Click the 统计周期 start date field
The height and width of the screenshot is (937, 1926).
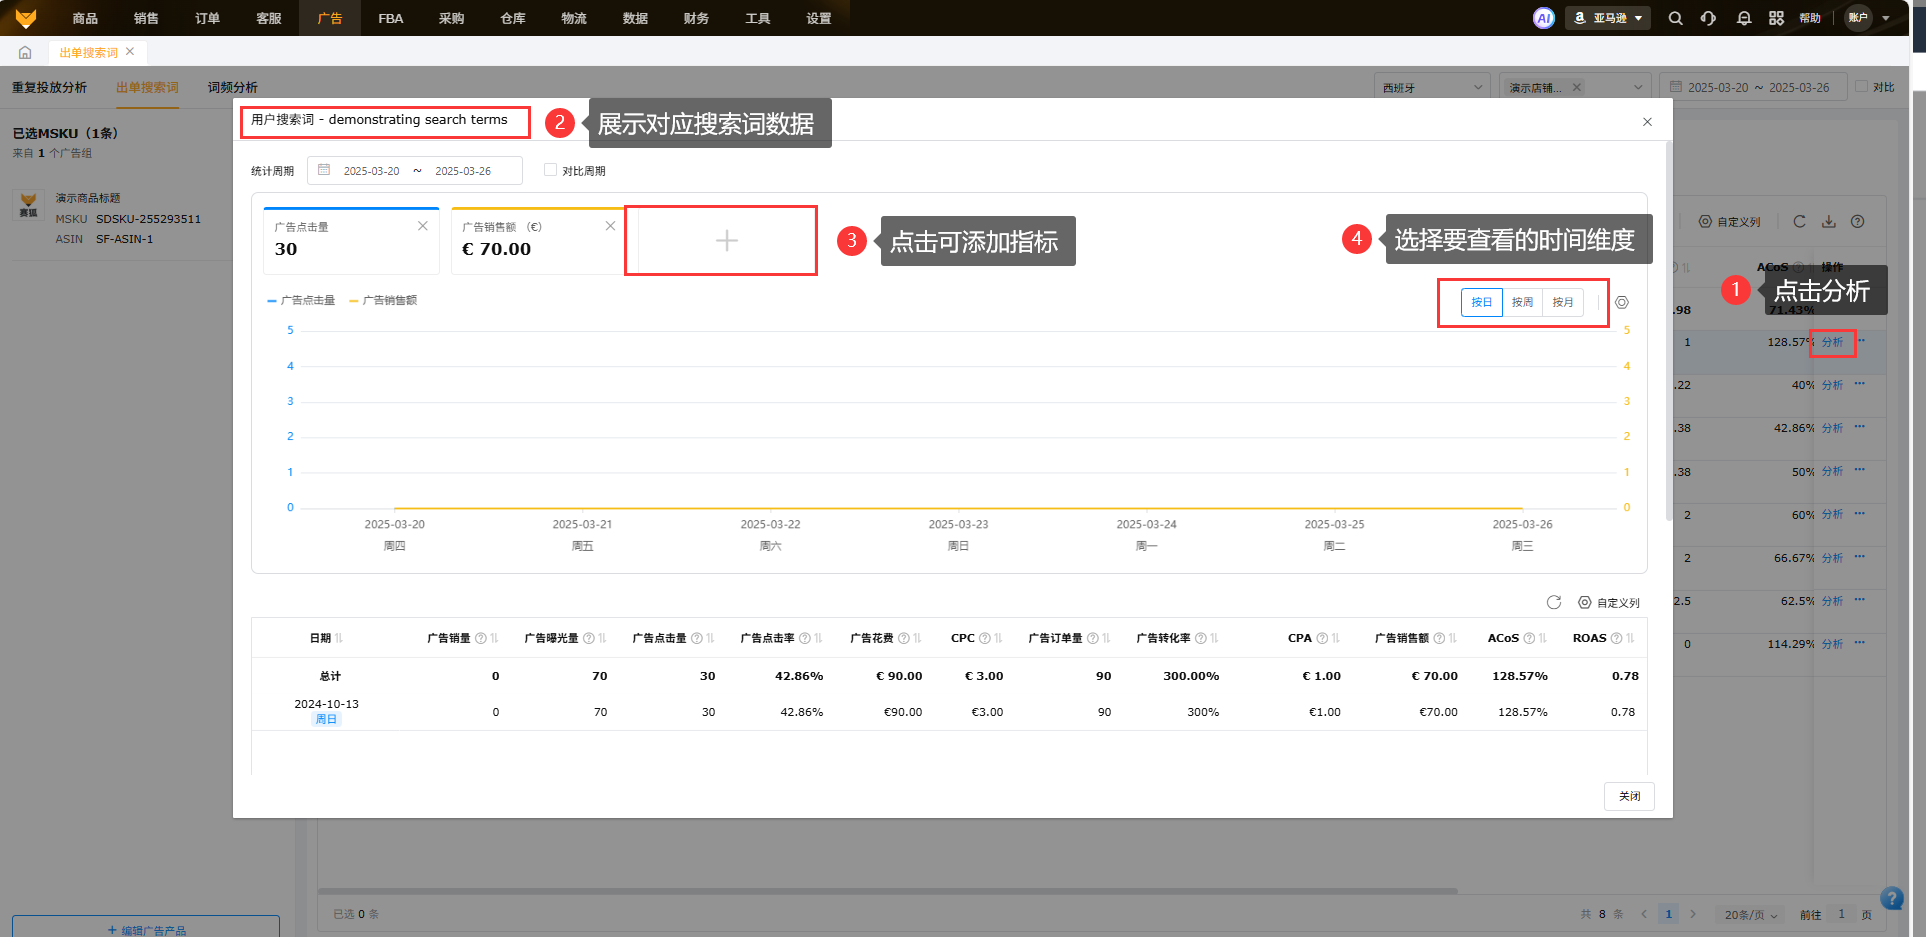371,171
